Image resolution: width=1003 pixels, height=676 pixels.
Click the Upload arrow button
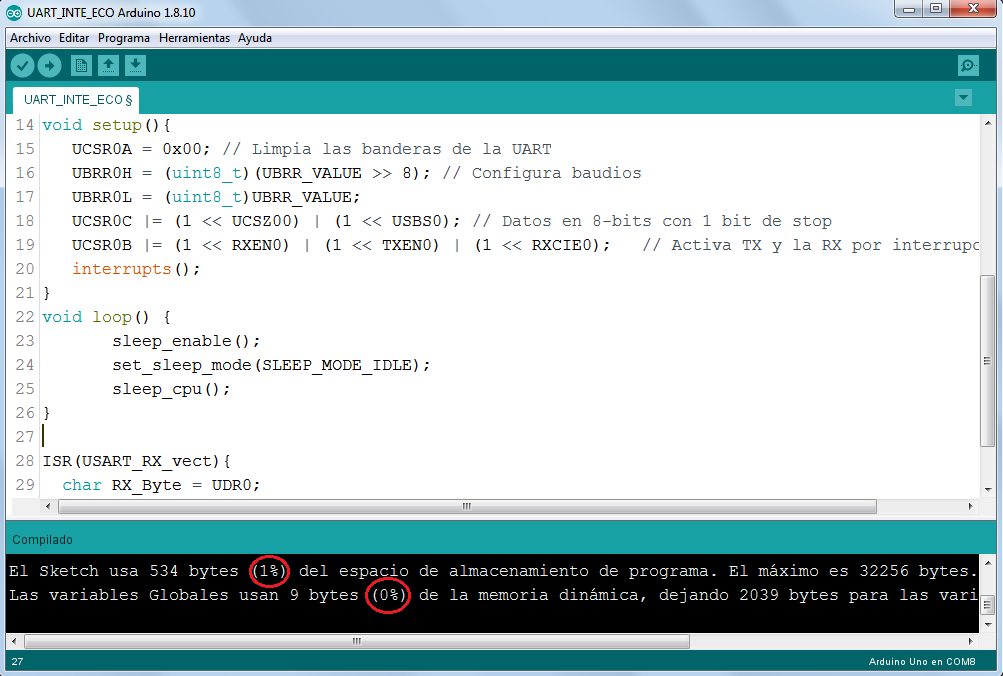[x=49, y=65]
